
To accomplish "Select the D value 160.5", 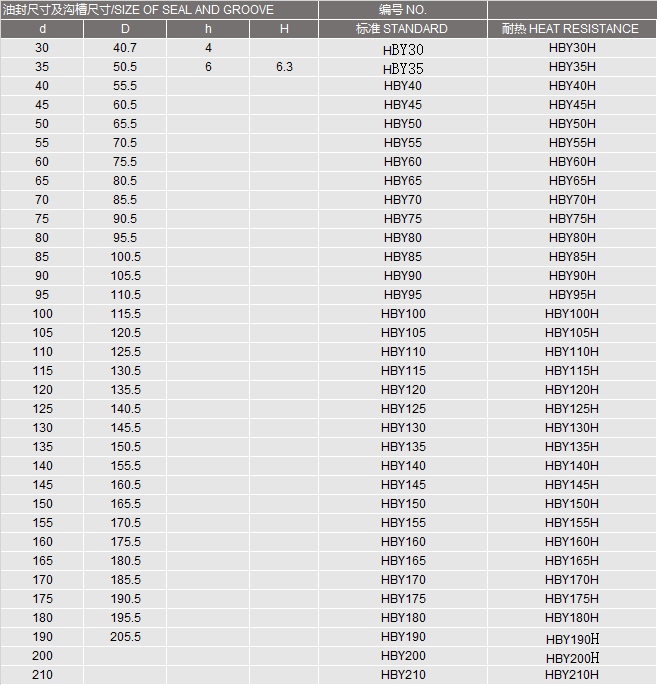I will tap(126, 485).
